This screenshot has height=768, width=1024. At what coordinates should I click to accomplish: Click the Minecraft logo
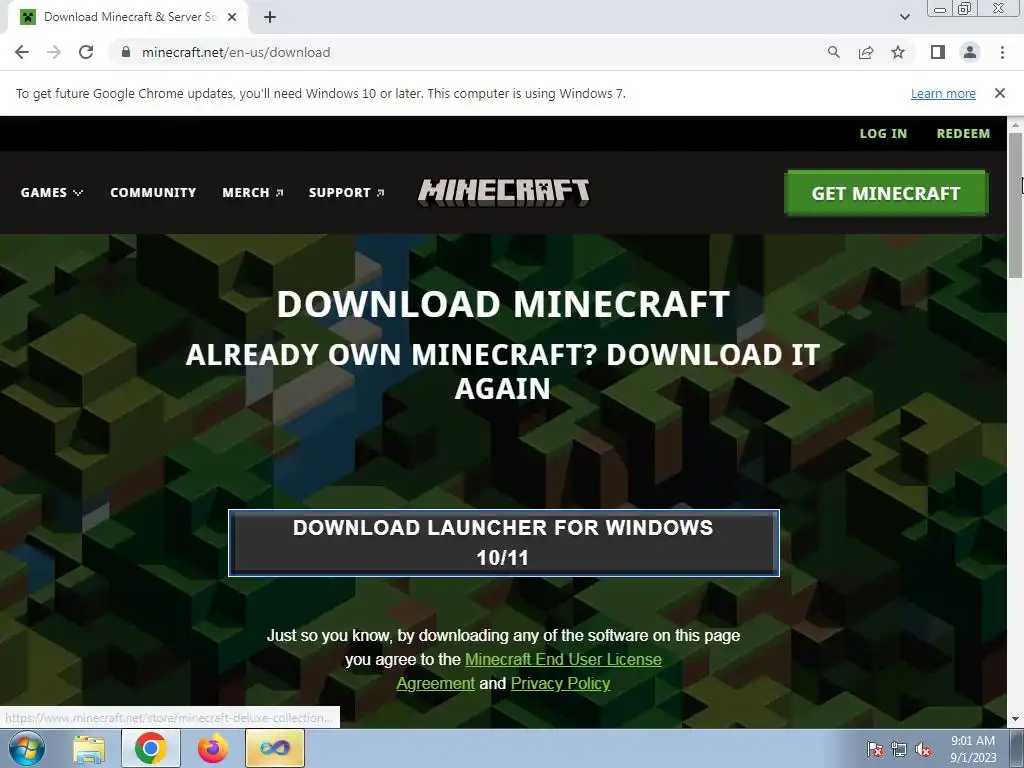[504, 193]
